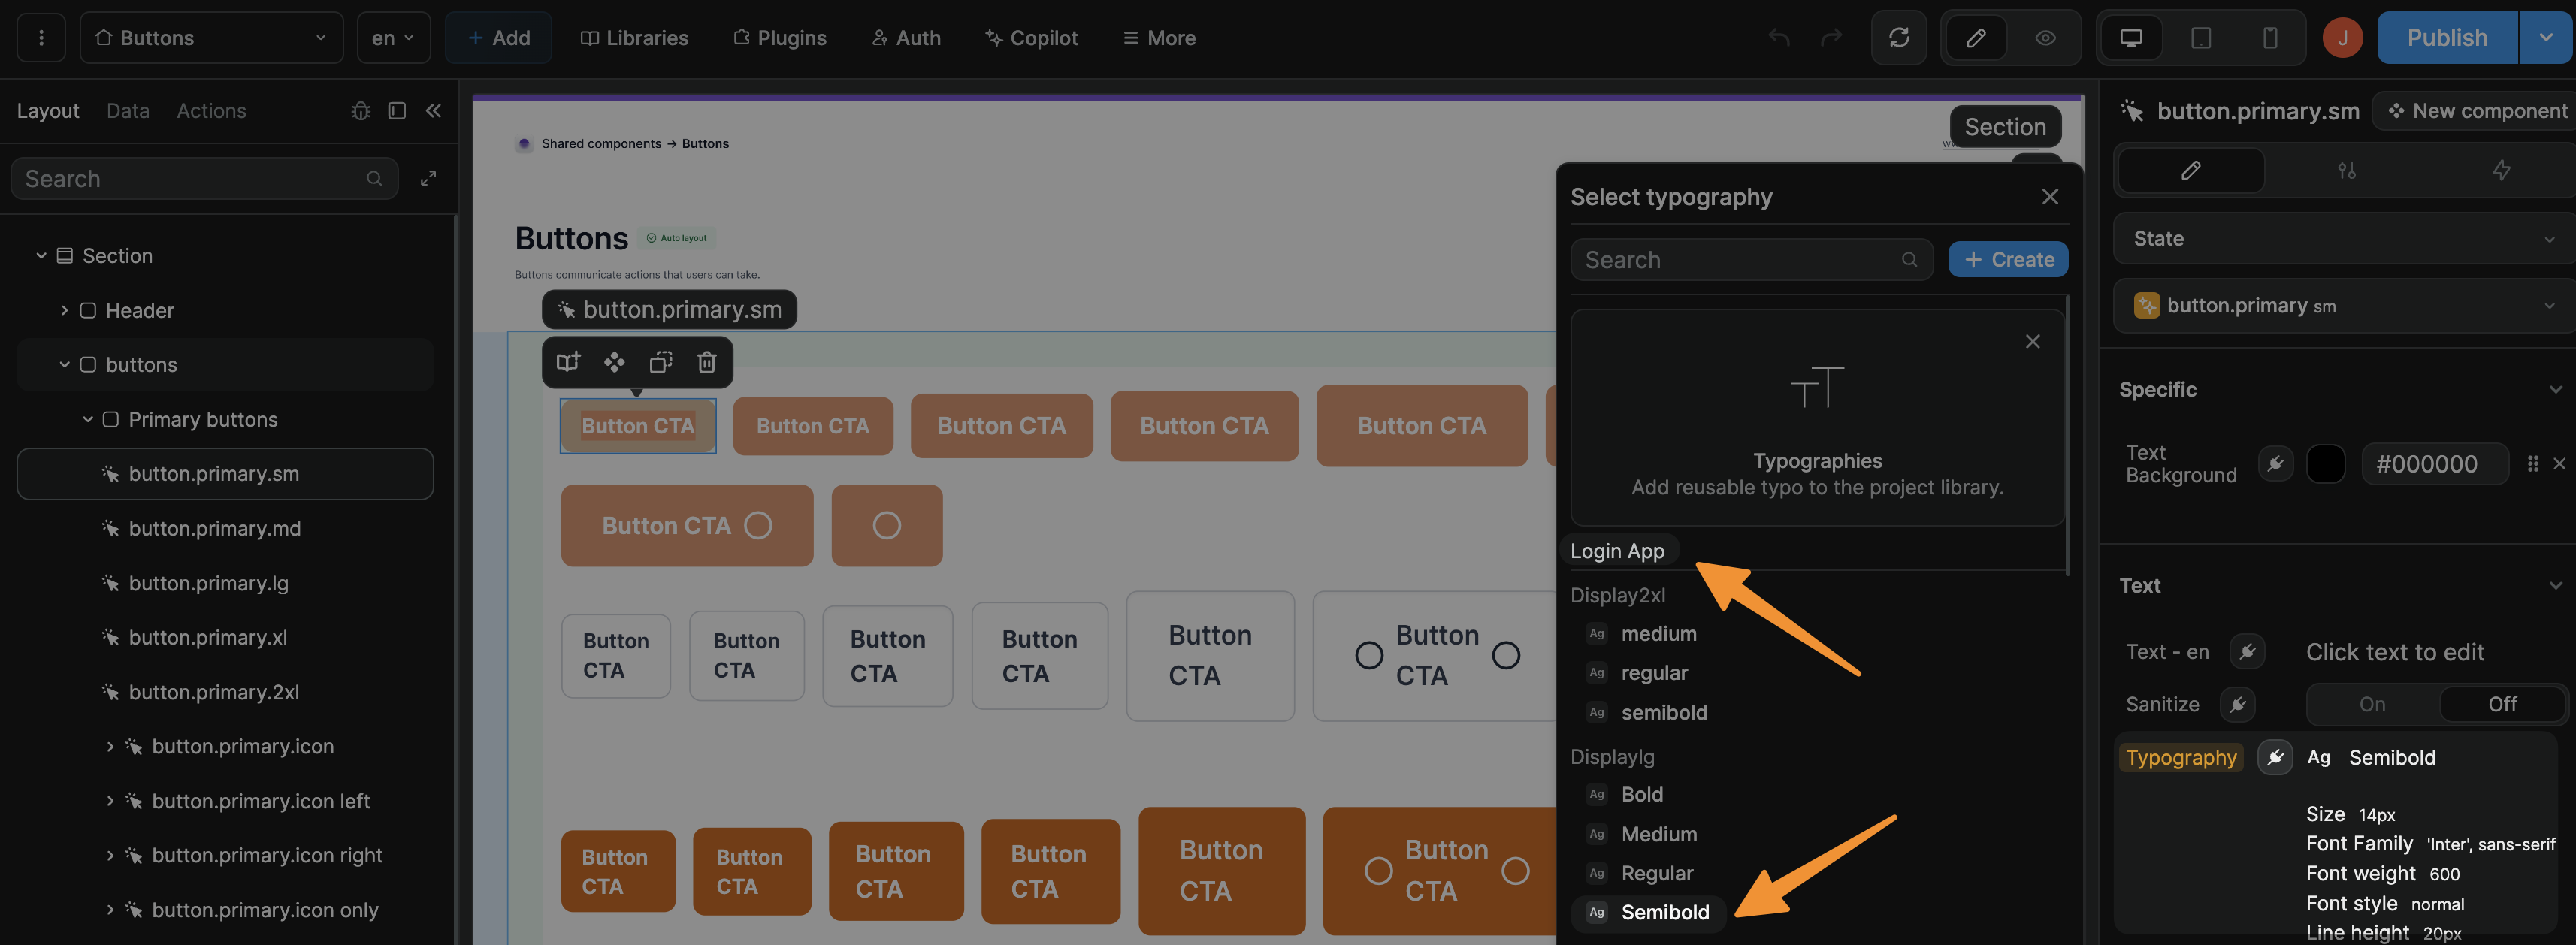Click the black text background color swatch
The height and width of the screenshot is (945, 2576).
(2325, 464)
